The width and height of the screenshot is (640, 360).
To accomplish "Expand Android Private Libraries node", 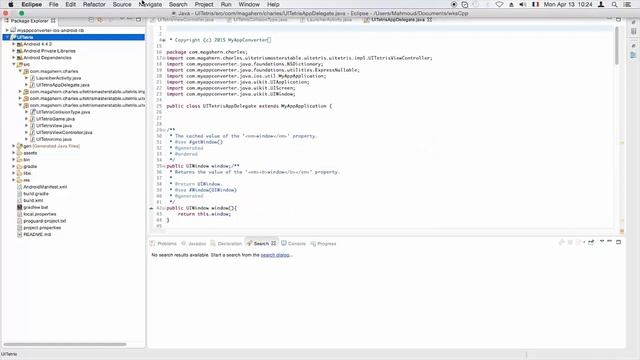I will pos(13,51).
